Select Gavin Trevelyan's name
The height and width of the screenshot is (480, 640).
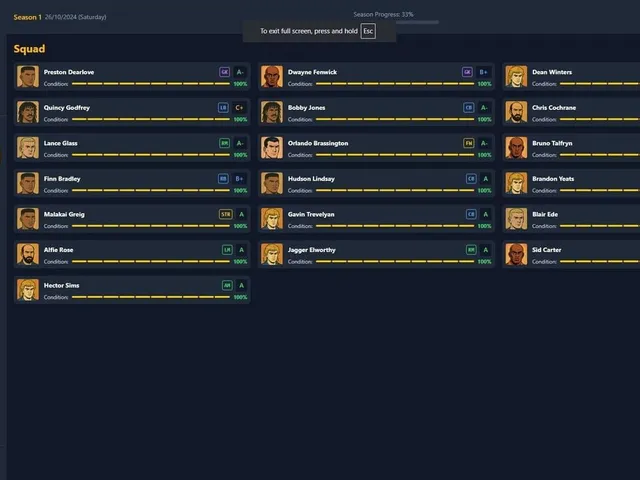click(x=311, y=214)
